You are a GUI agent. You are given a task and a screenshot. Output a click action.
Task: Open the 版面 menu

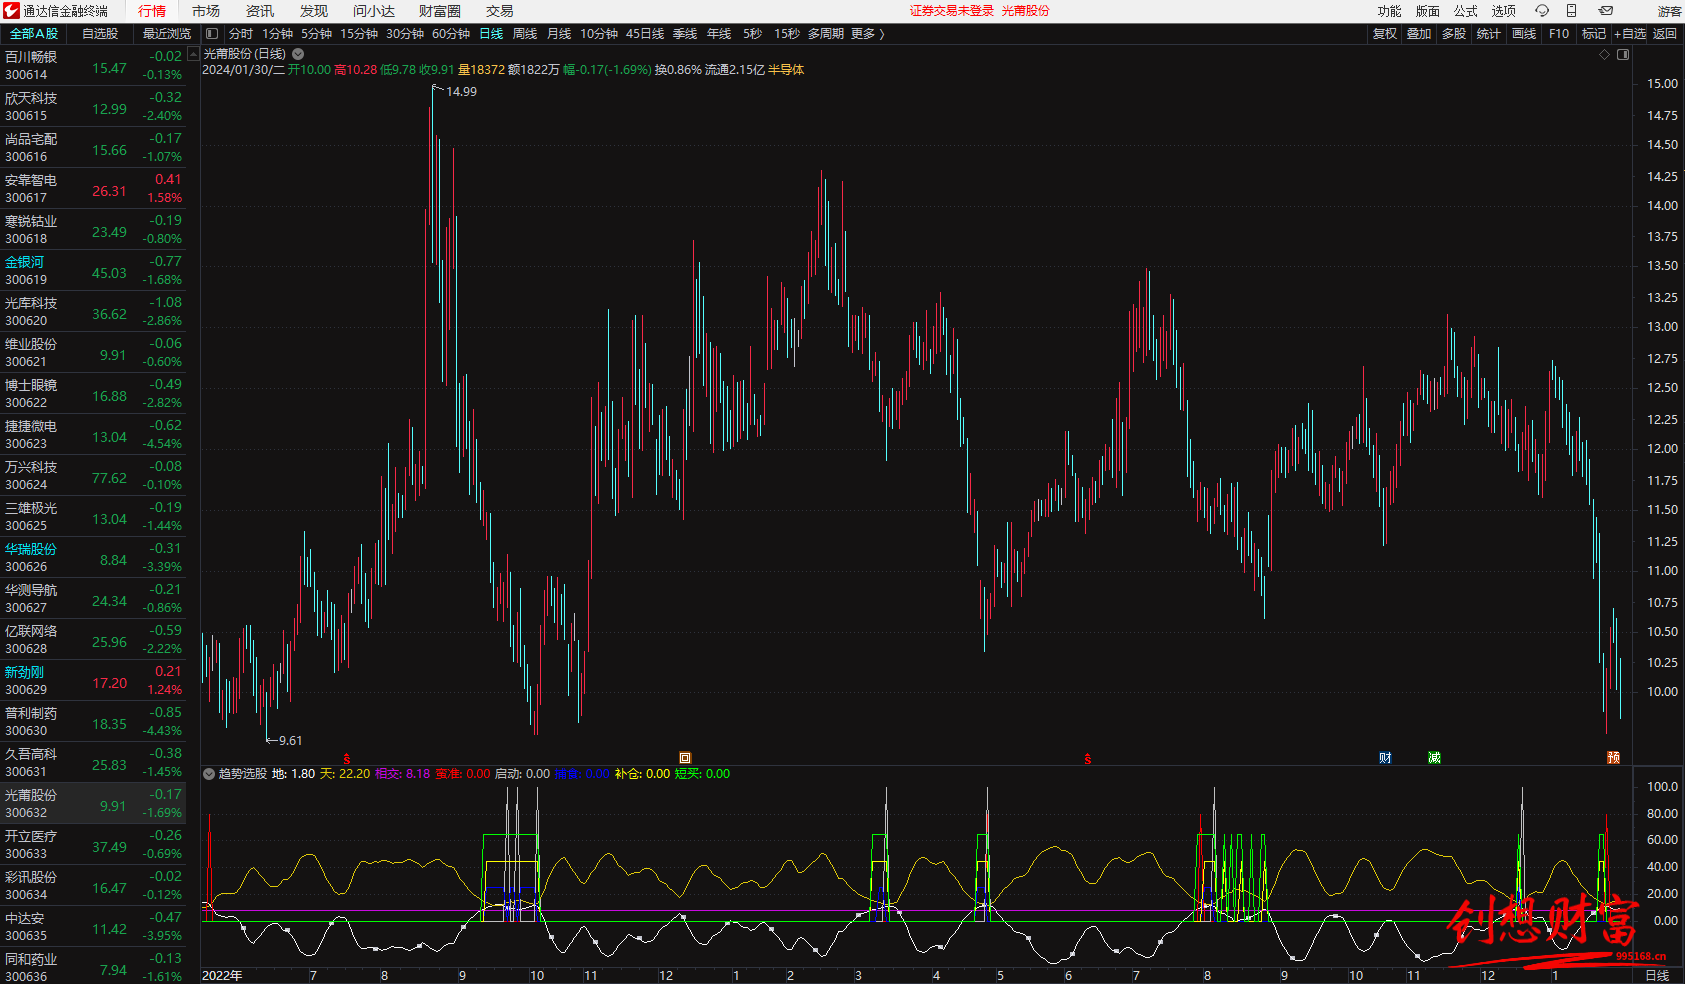pos(1427,11)
